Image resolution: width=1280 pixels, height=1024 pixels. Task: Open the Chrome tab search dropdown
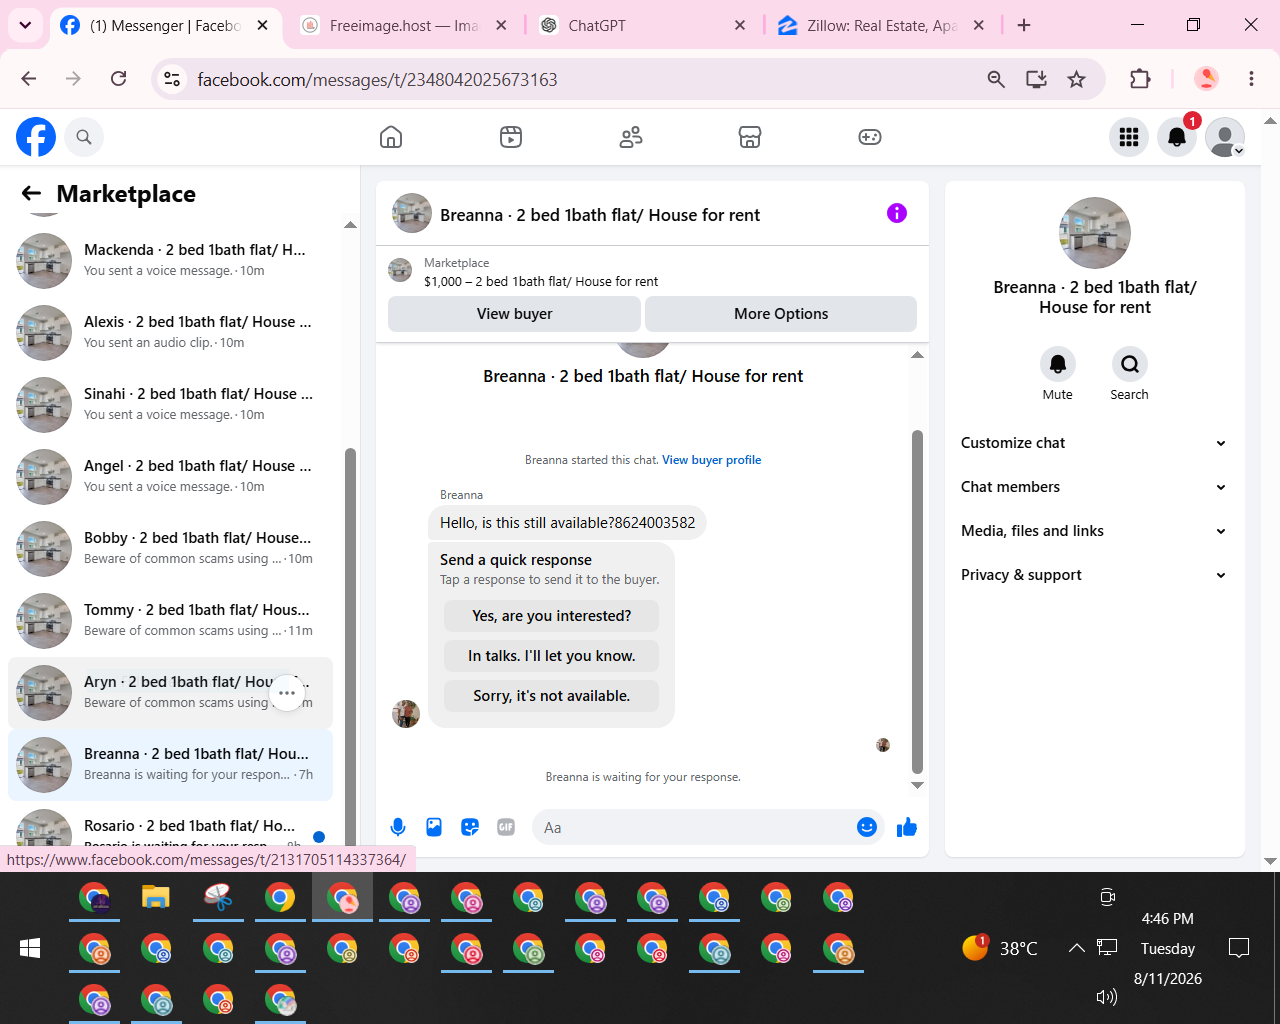click(25, 25)
